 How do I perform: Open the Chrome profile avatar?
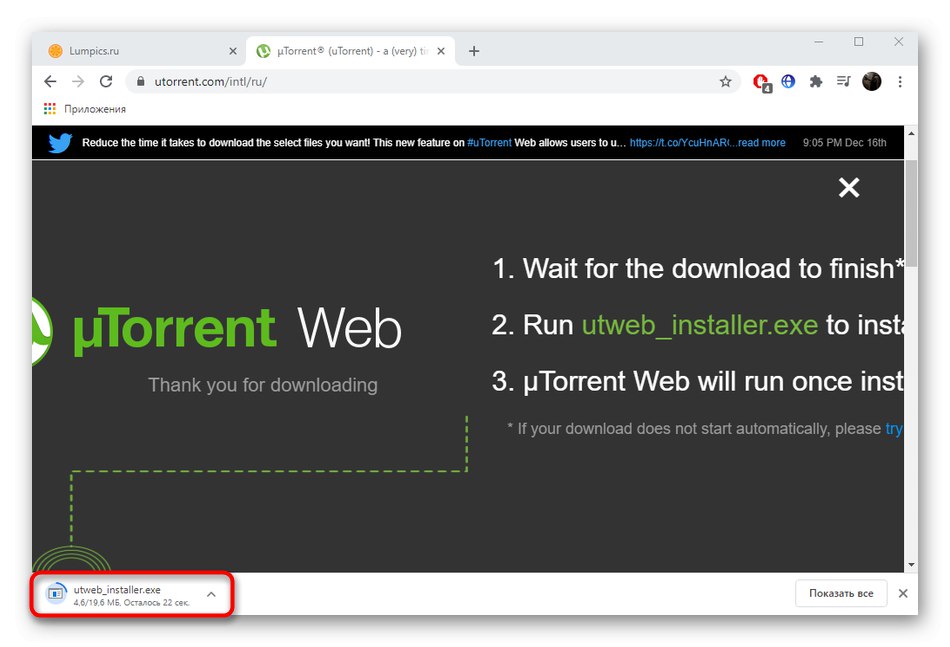tap(871, 81)
